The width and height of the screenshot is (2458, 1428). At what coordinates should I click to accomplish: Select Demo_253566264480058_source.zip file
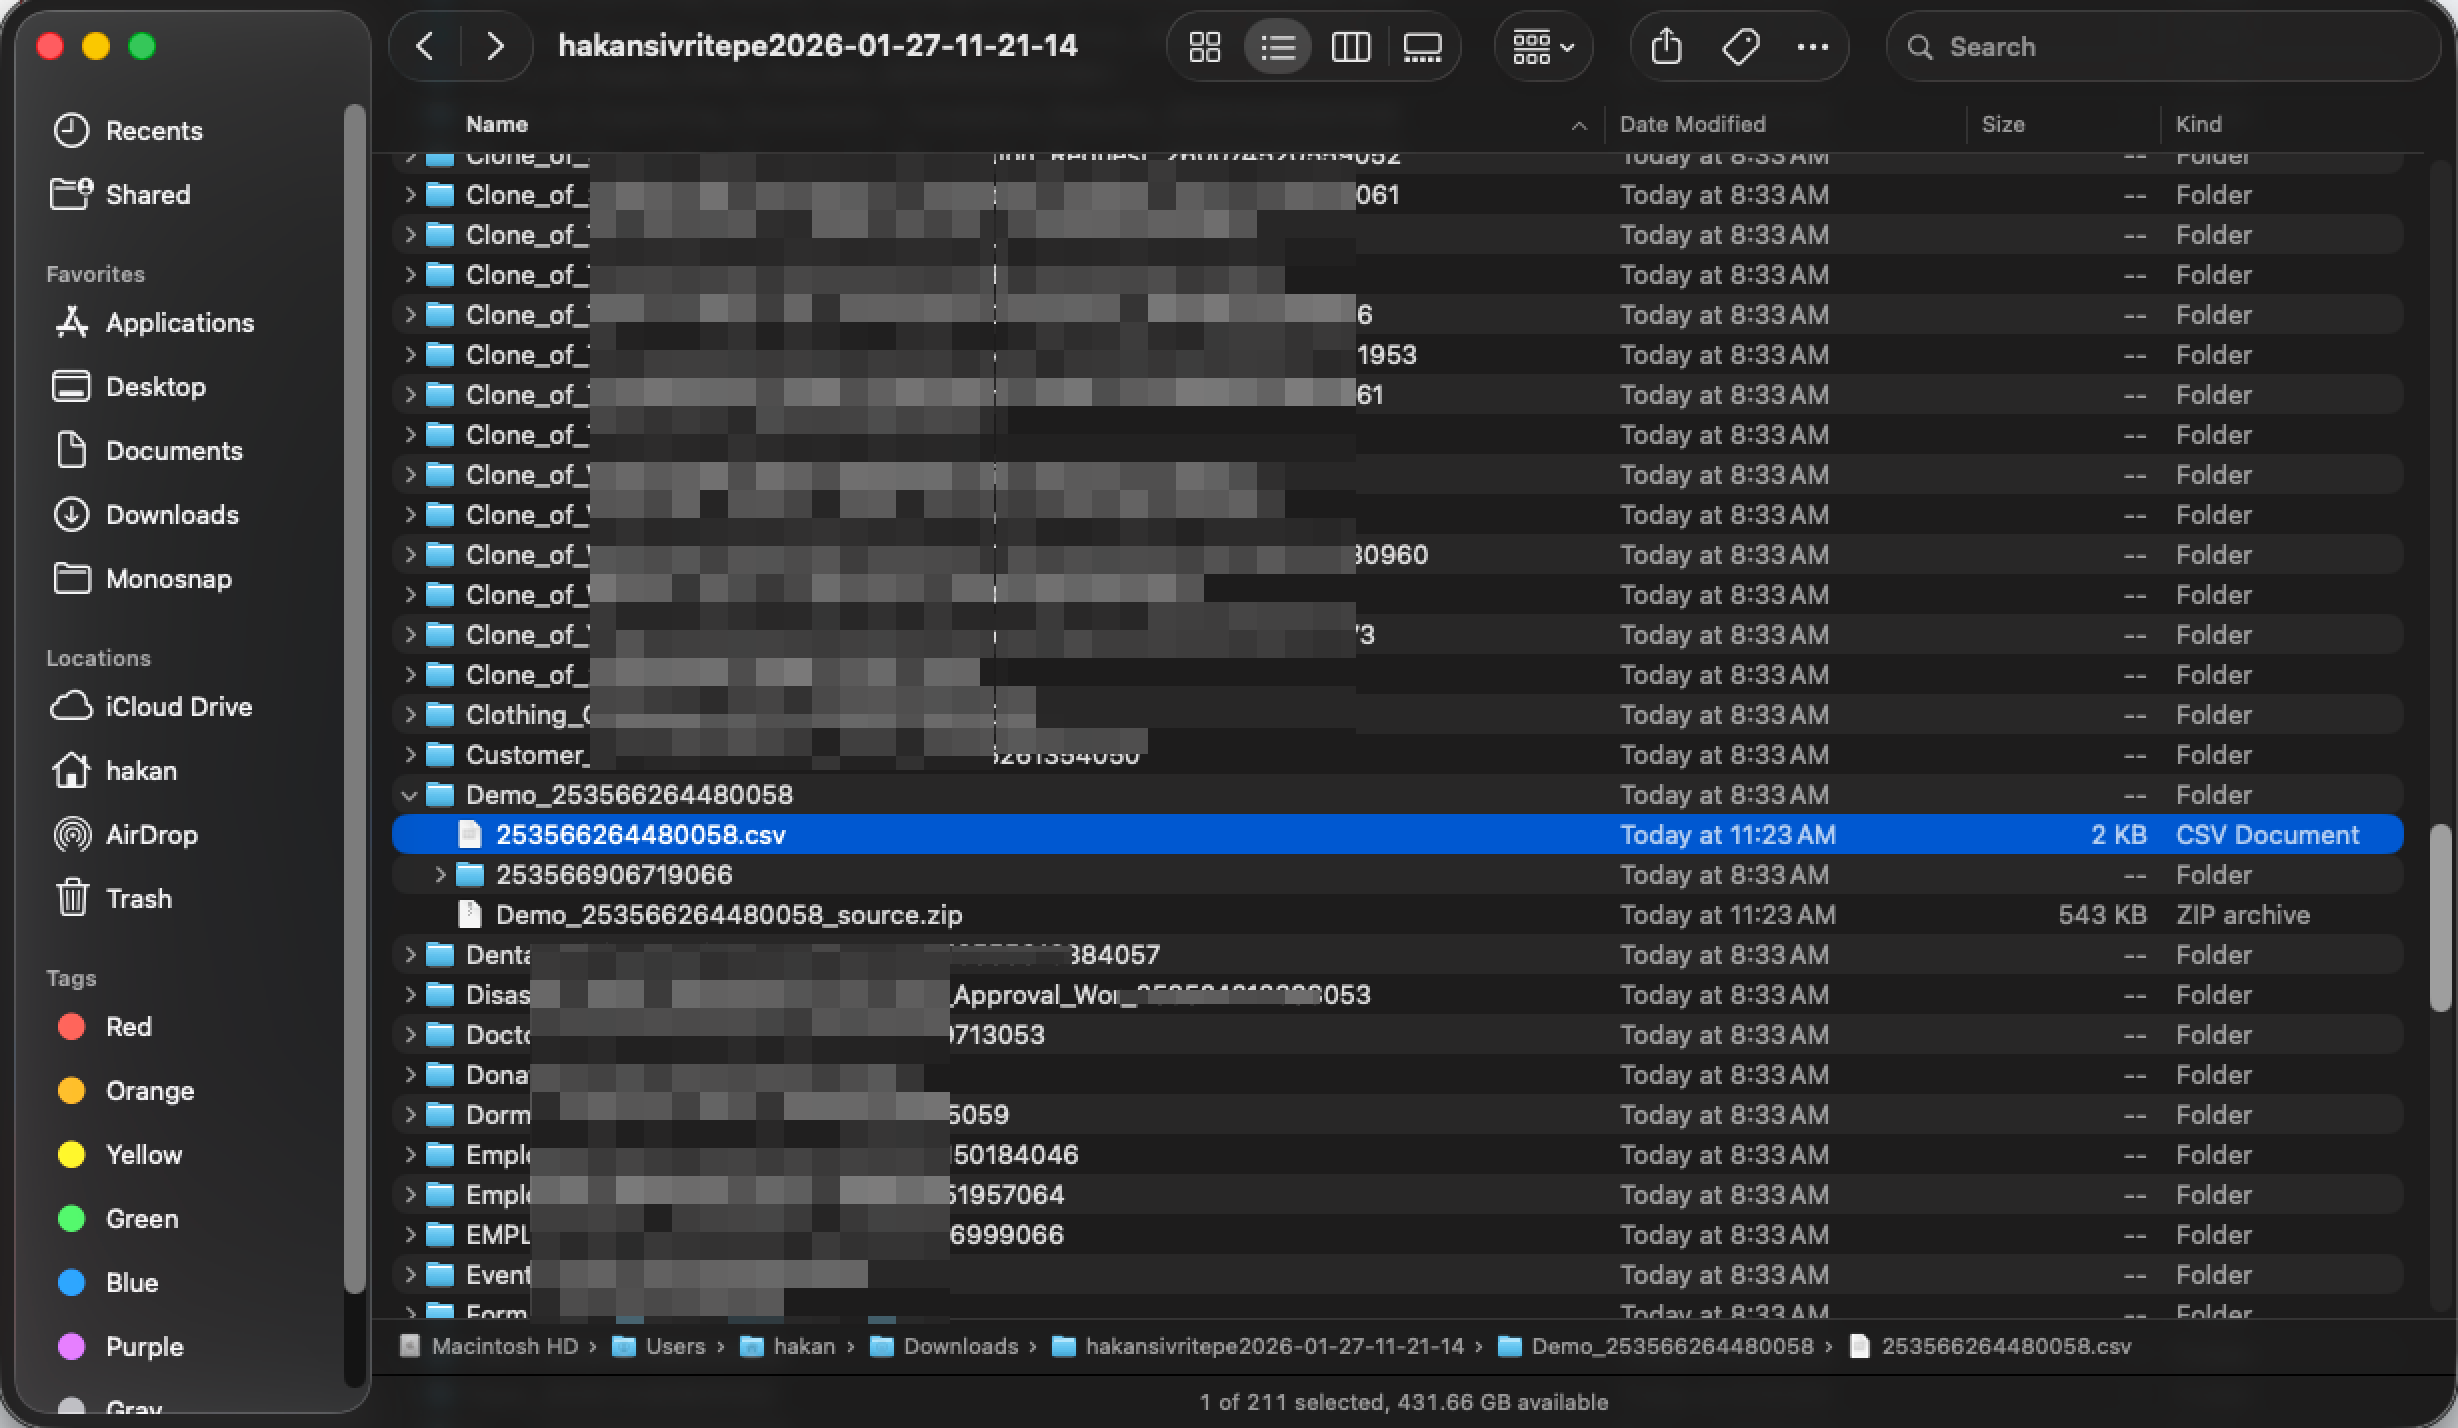tap(1397, 915)
